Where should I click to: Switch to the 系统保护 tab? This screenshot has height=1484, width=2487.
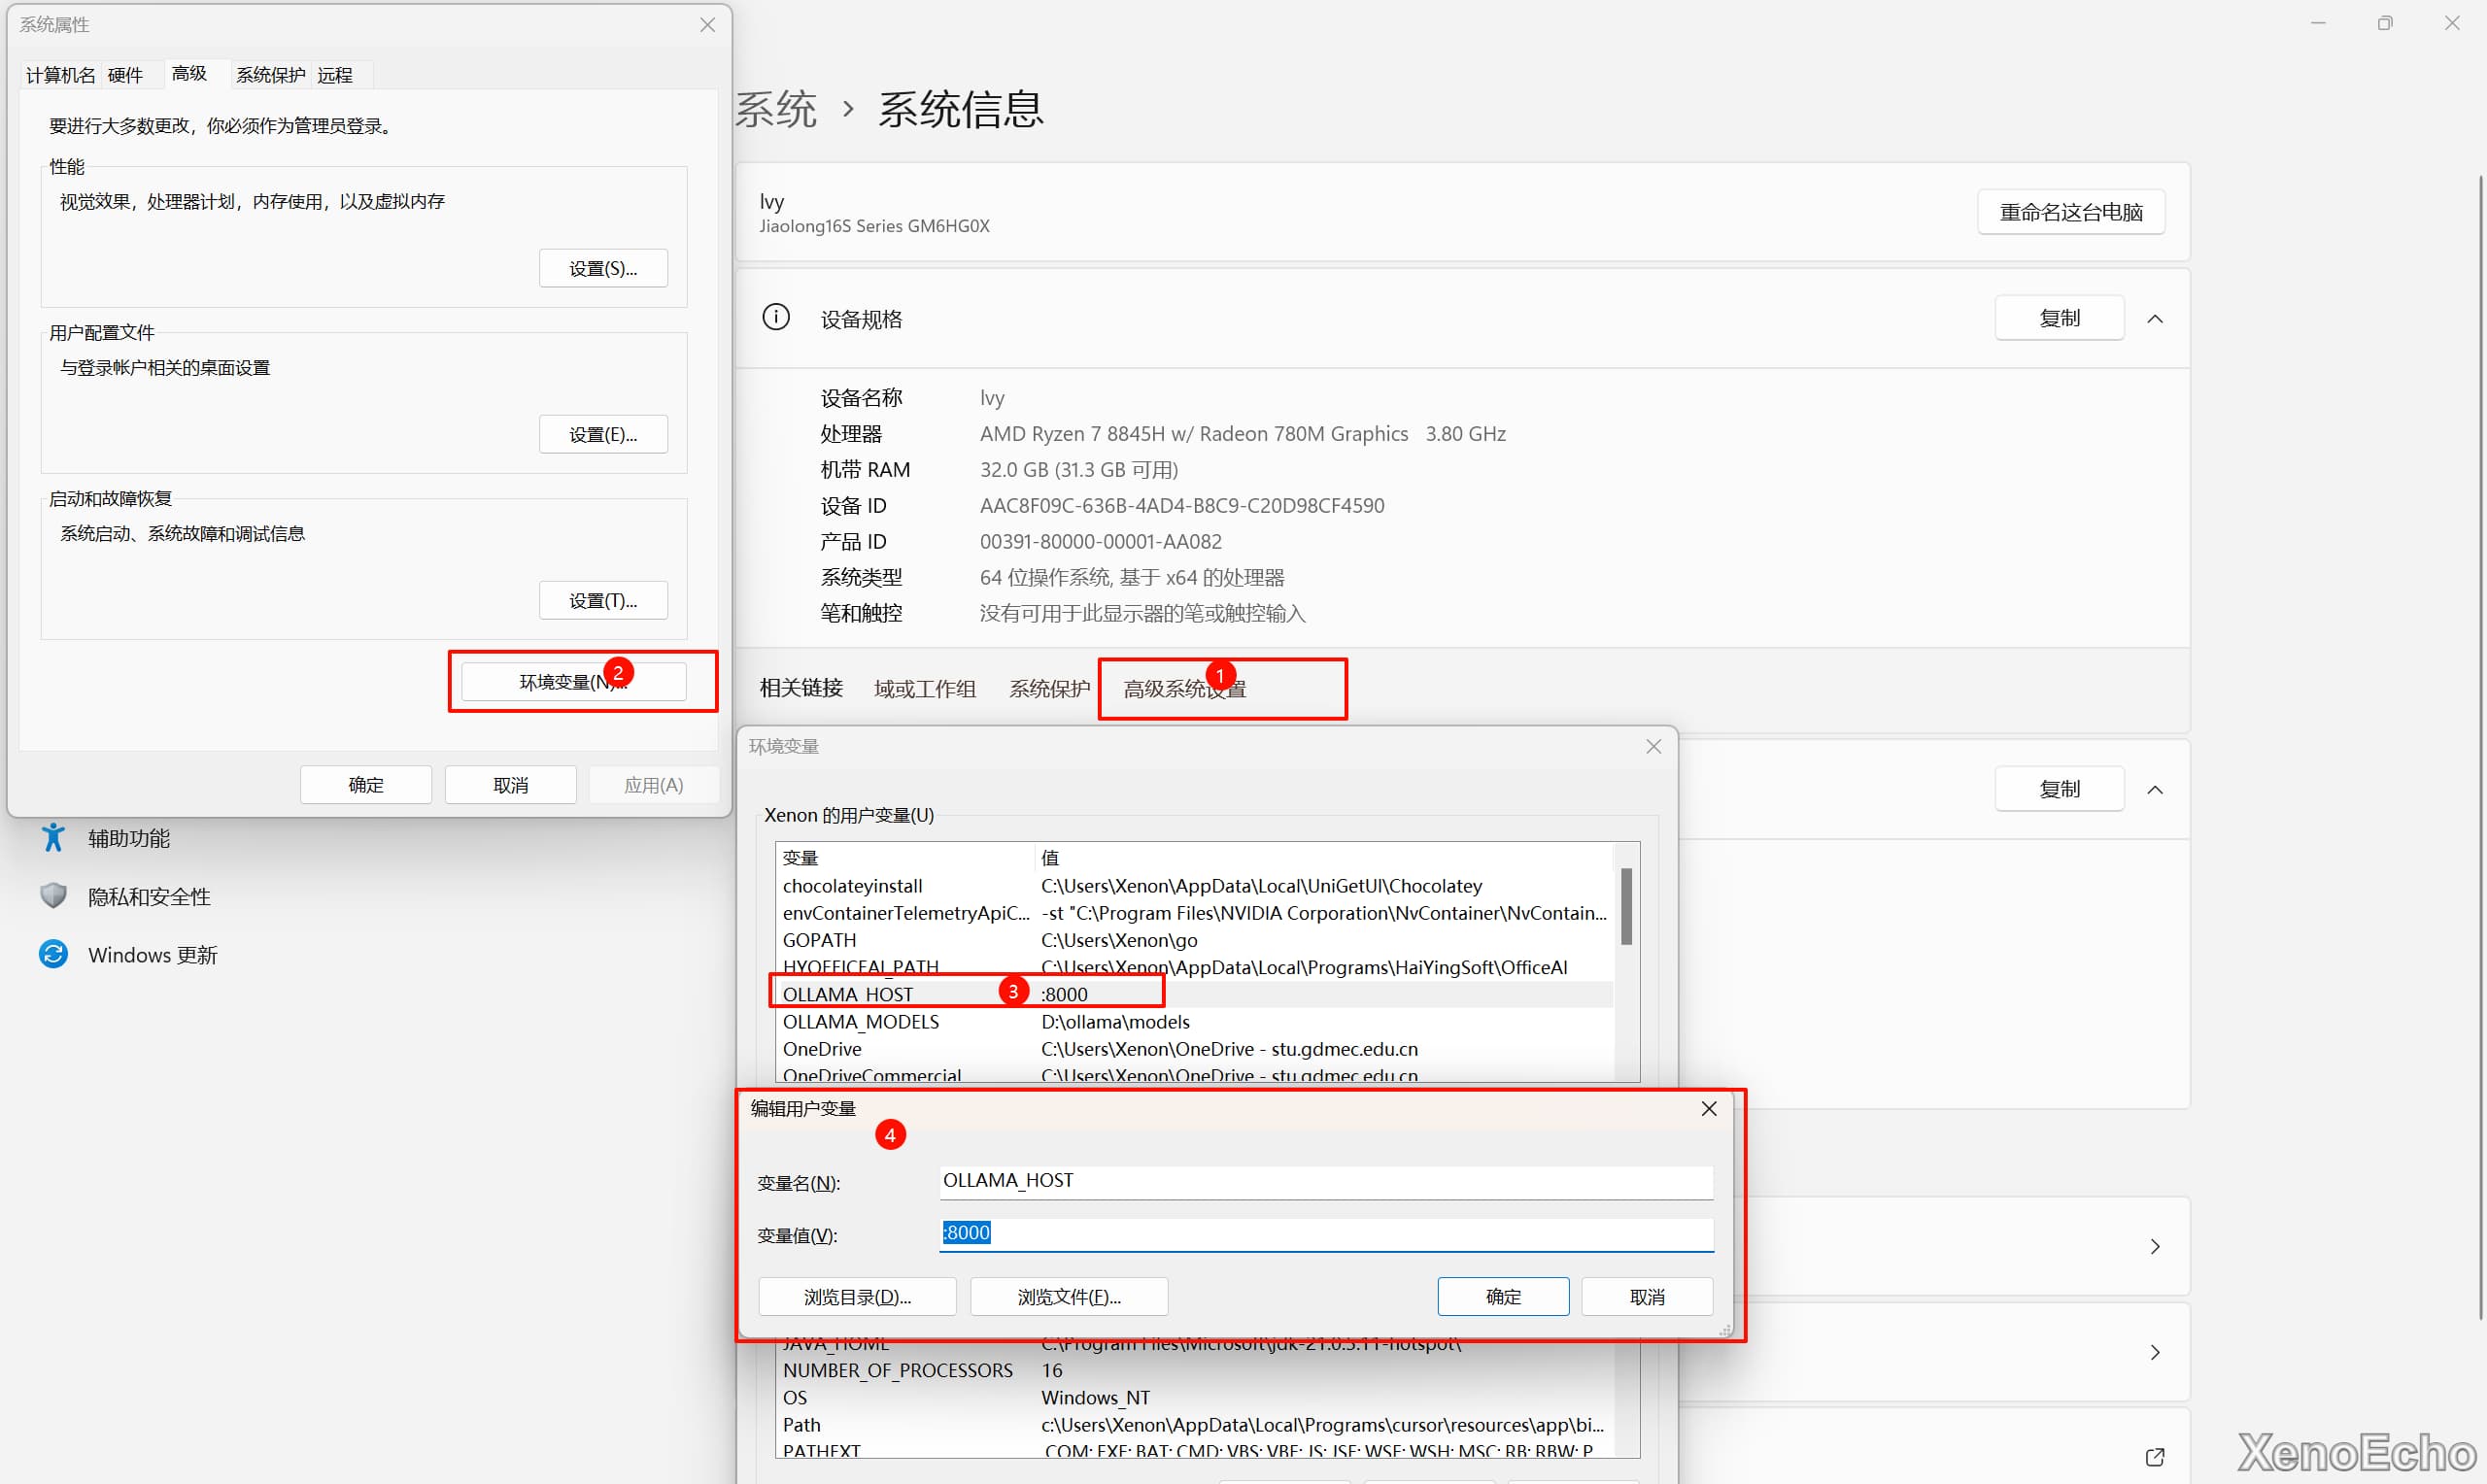tap(270, 75)
